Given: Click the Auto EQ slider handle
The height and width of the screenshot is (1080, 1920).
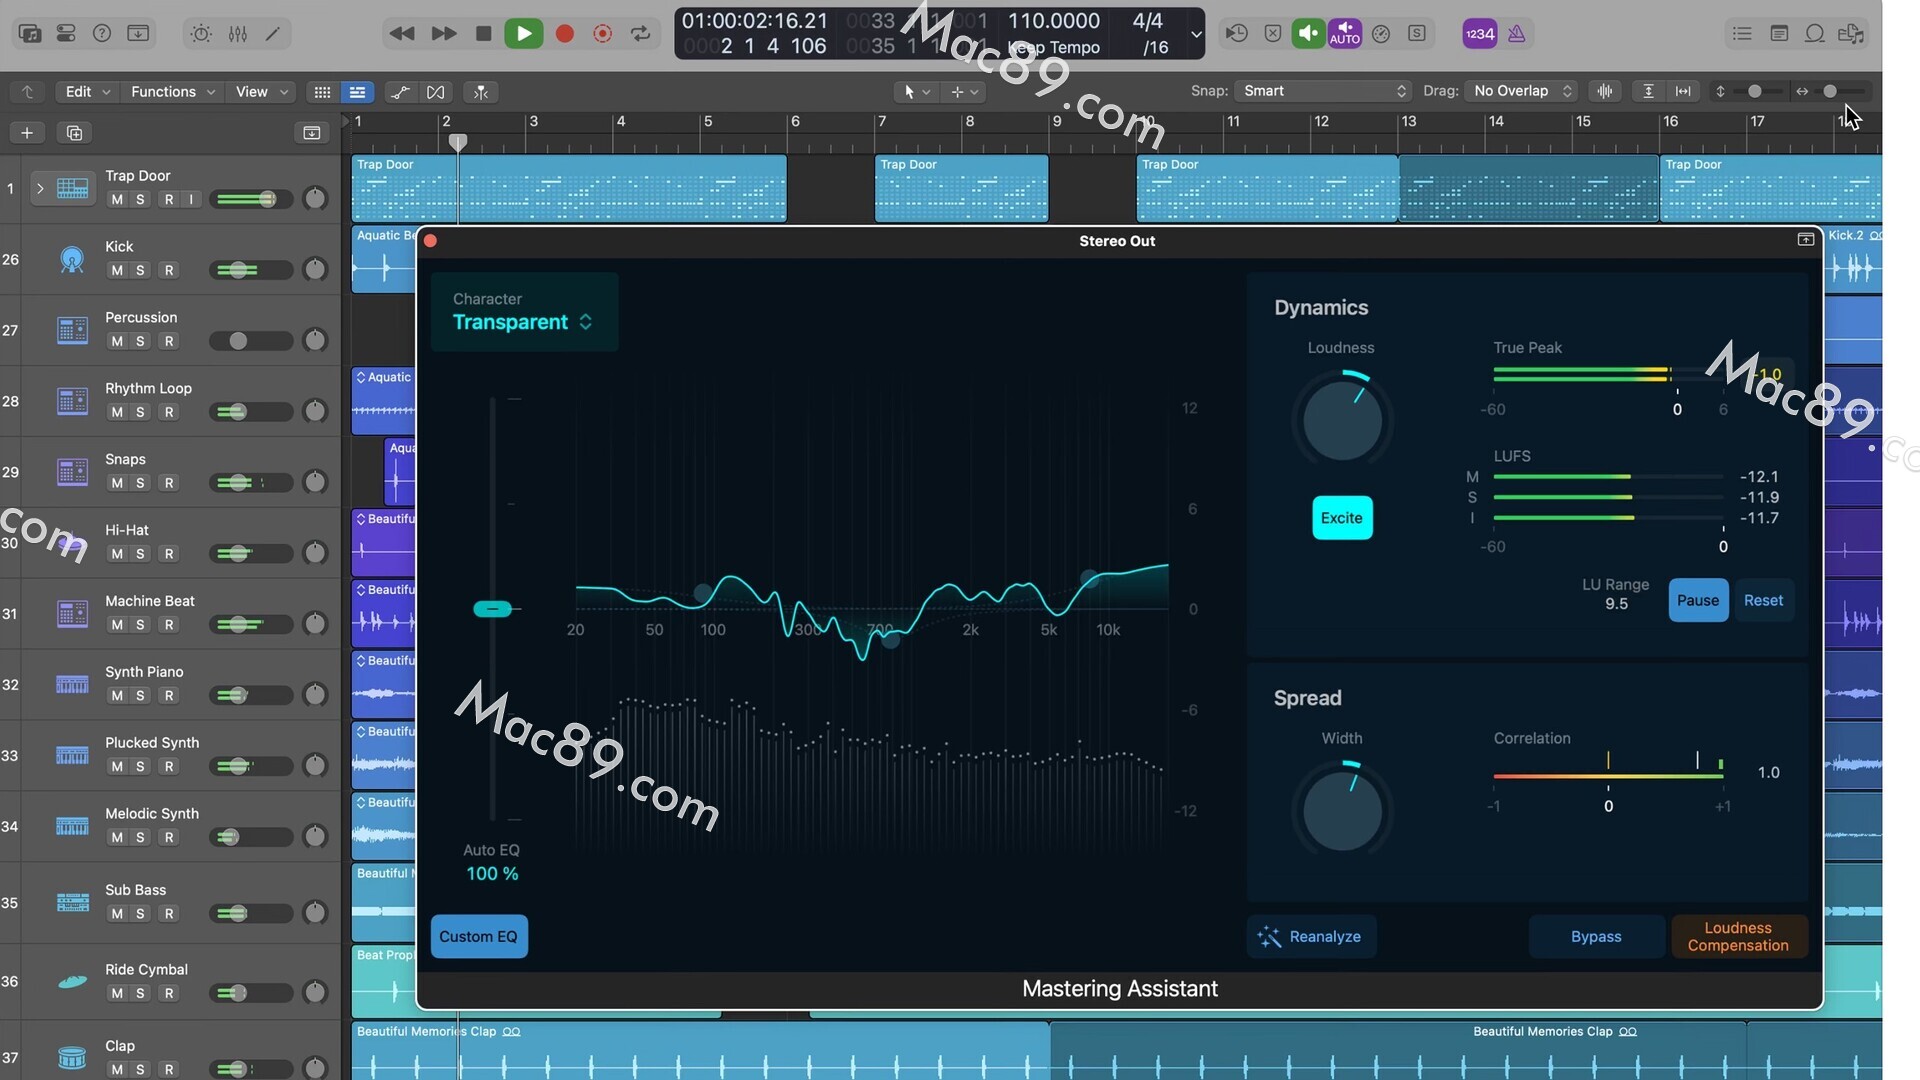Looking at the screenshot, I should [492, 609].
